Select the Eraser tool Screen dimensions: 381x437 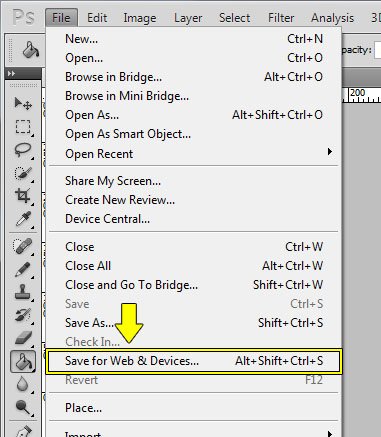[23, 338]
